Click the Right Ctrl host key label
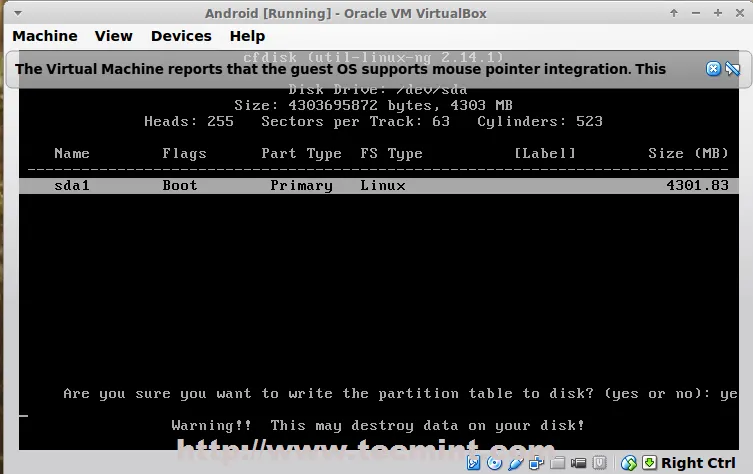Image resolution: width=753 pixels, height=474 pixels. coord(698,463)
